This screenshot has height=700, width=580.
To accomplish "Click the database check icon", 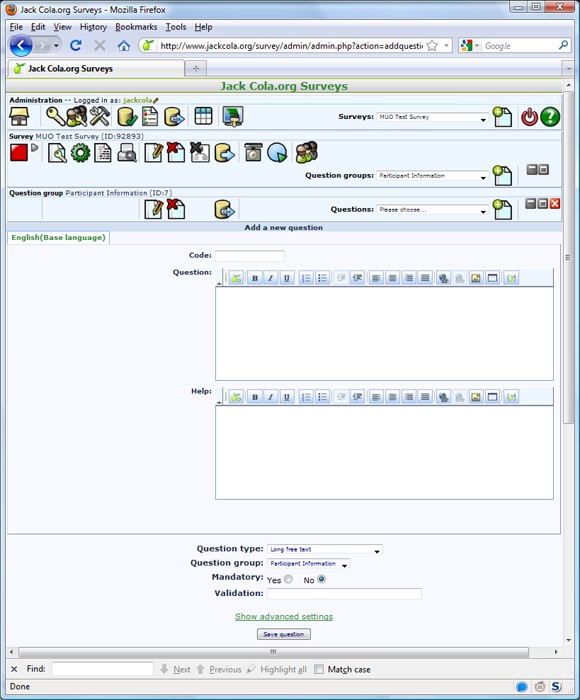I will tap(127, 117).
